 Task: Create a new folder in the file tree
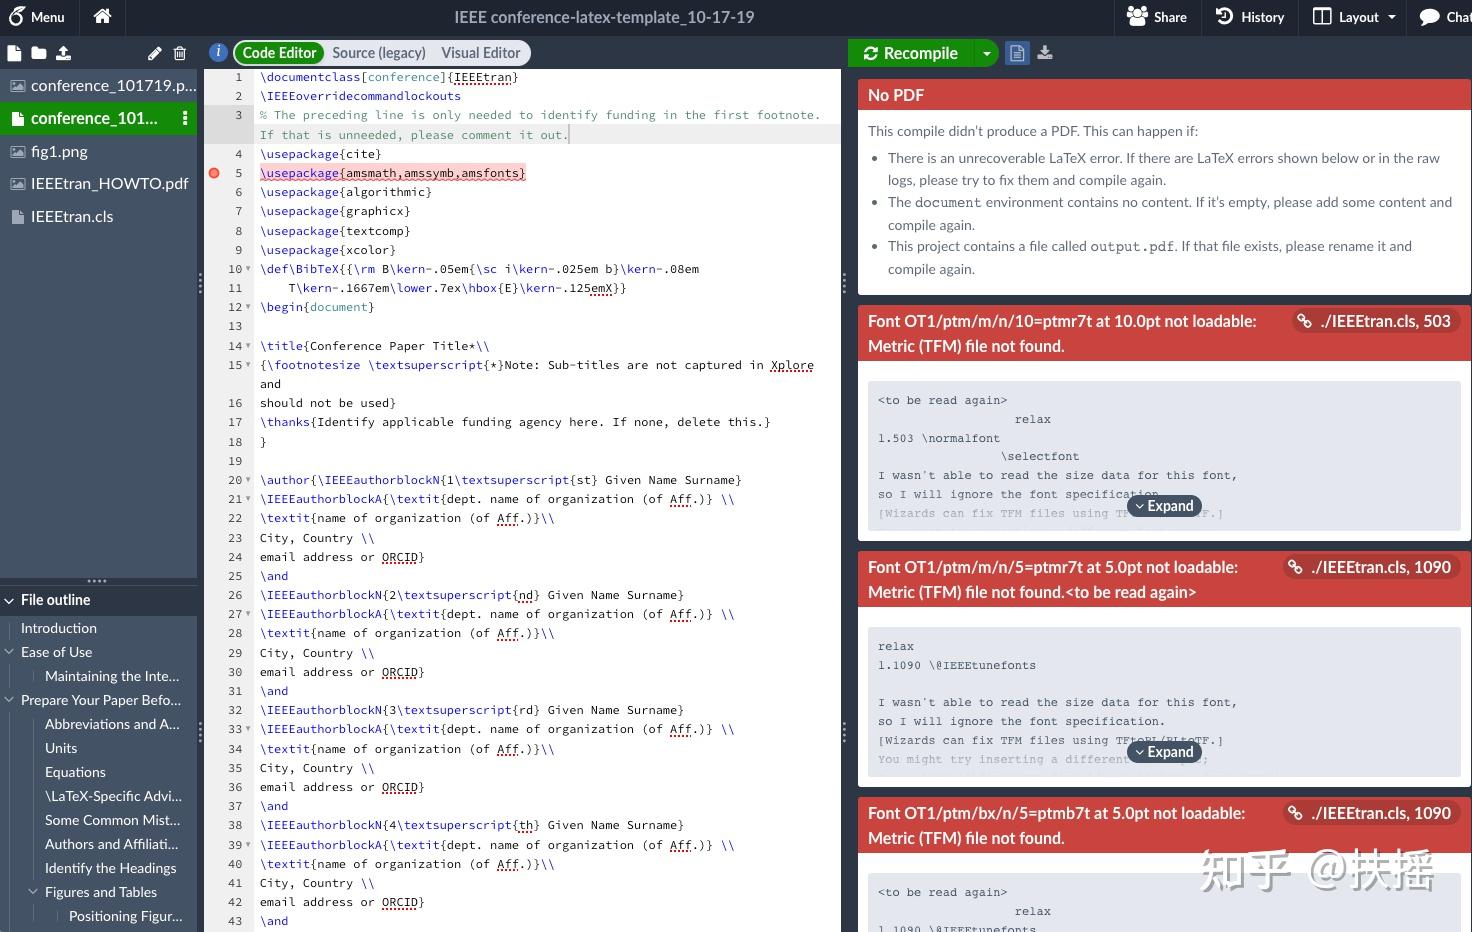pyautogui.click(x=38, y=53)
